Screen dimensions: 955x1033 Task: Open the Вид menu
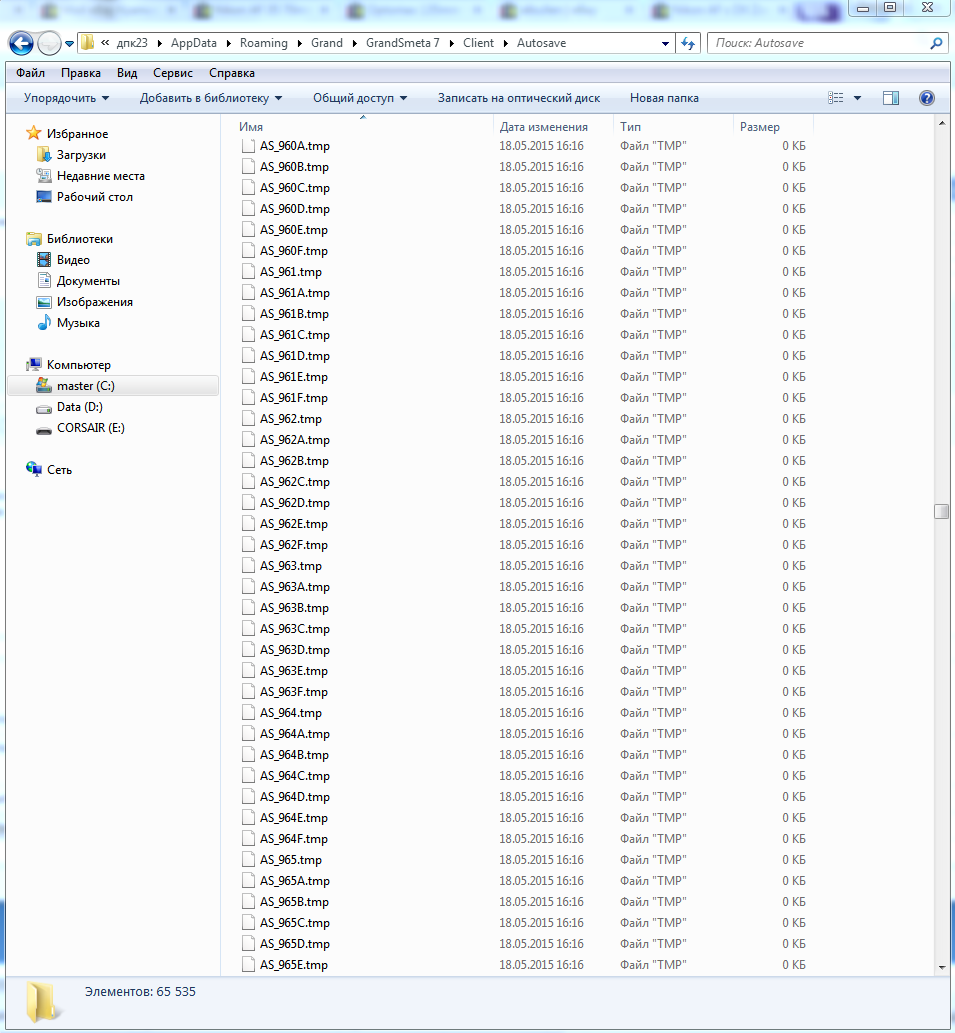click(x=126, y=73)
